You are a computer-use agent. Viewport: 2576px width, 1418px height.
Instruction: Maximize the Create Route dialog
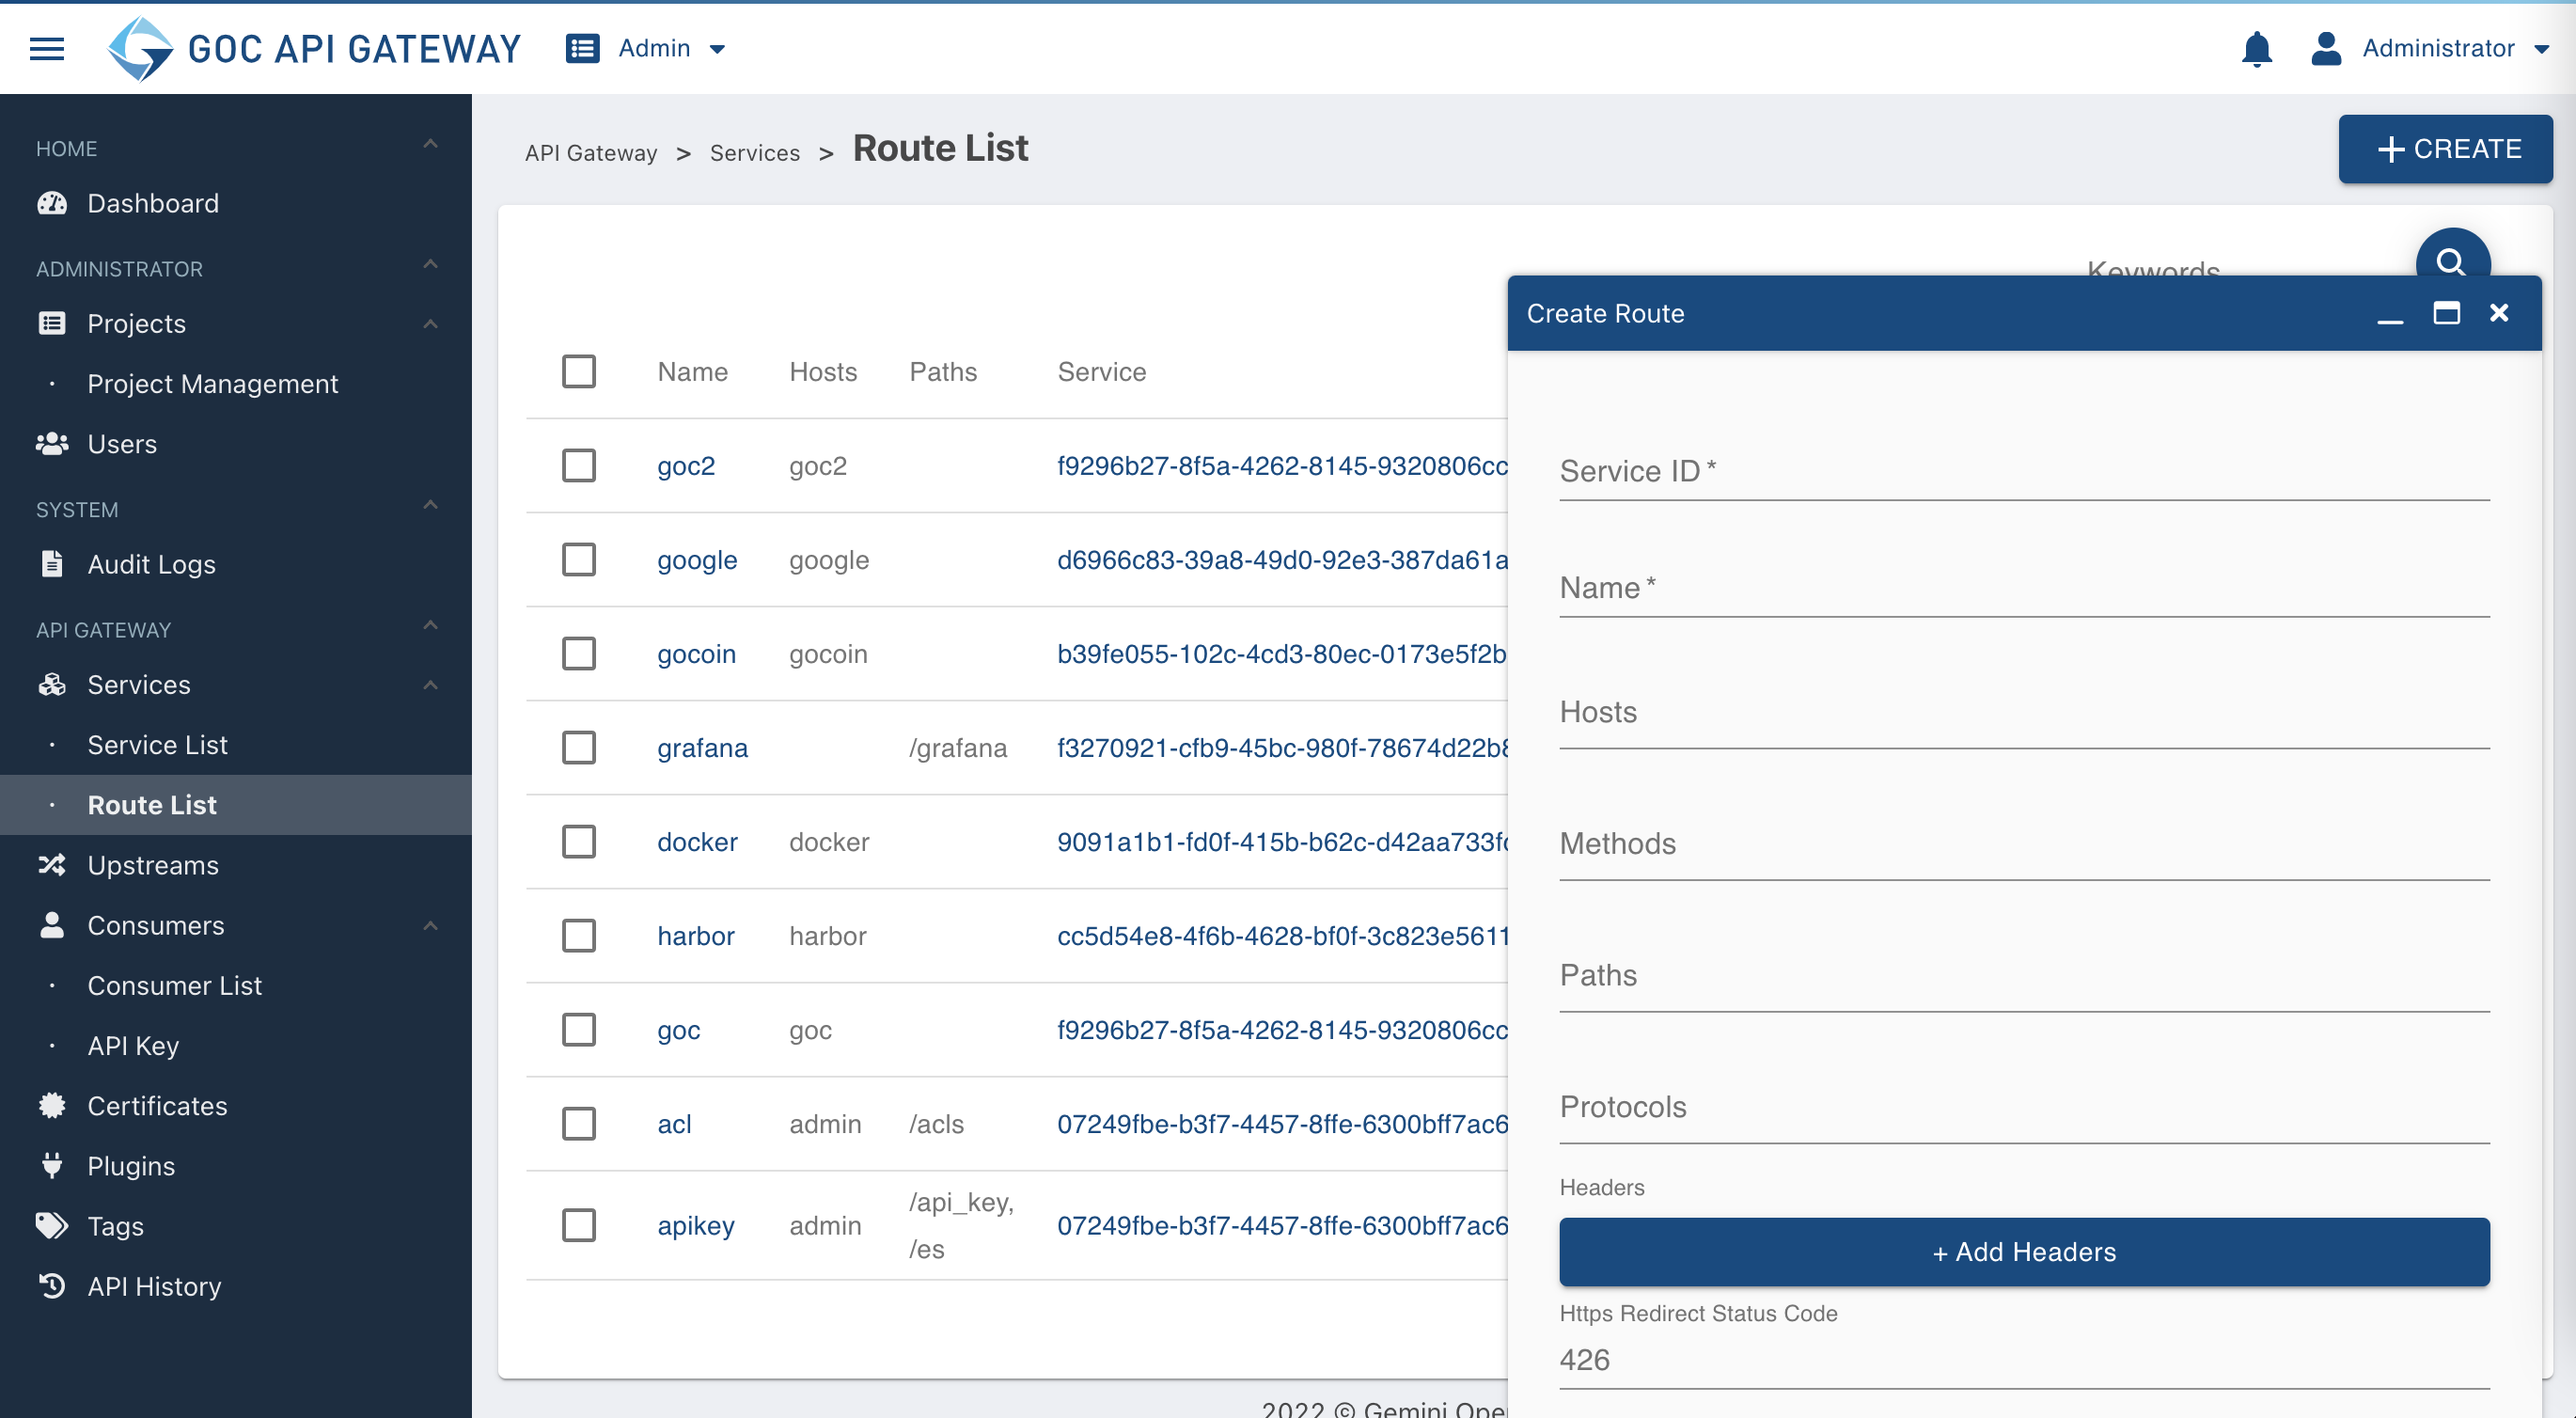pos(2446,313)
